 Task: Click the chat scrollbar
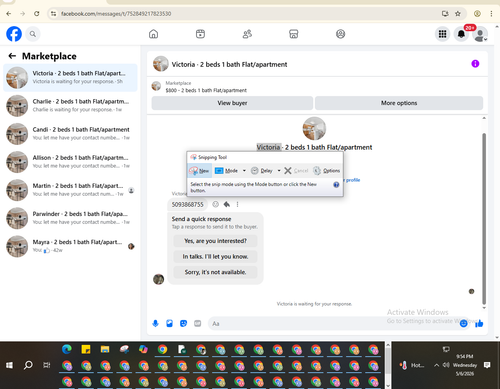click(484, 218)
